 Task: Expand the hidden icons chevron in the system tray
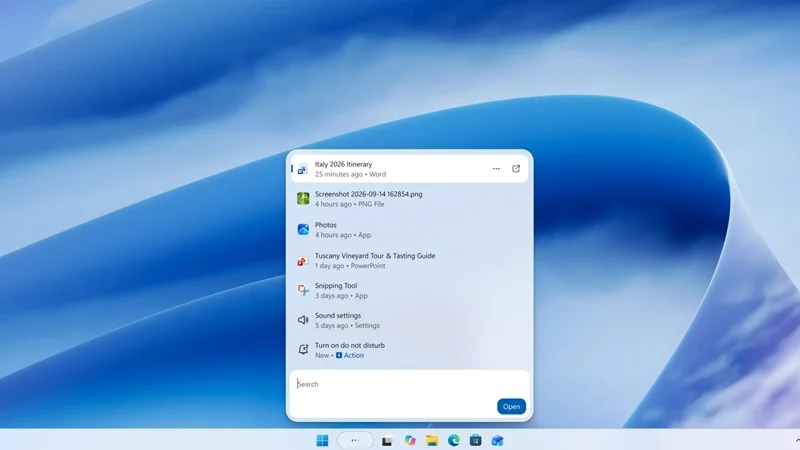click(797, 440)
